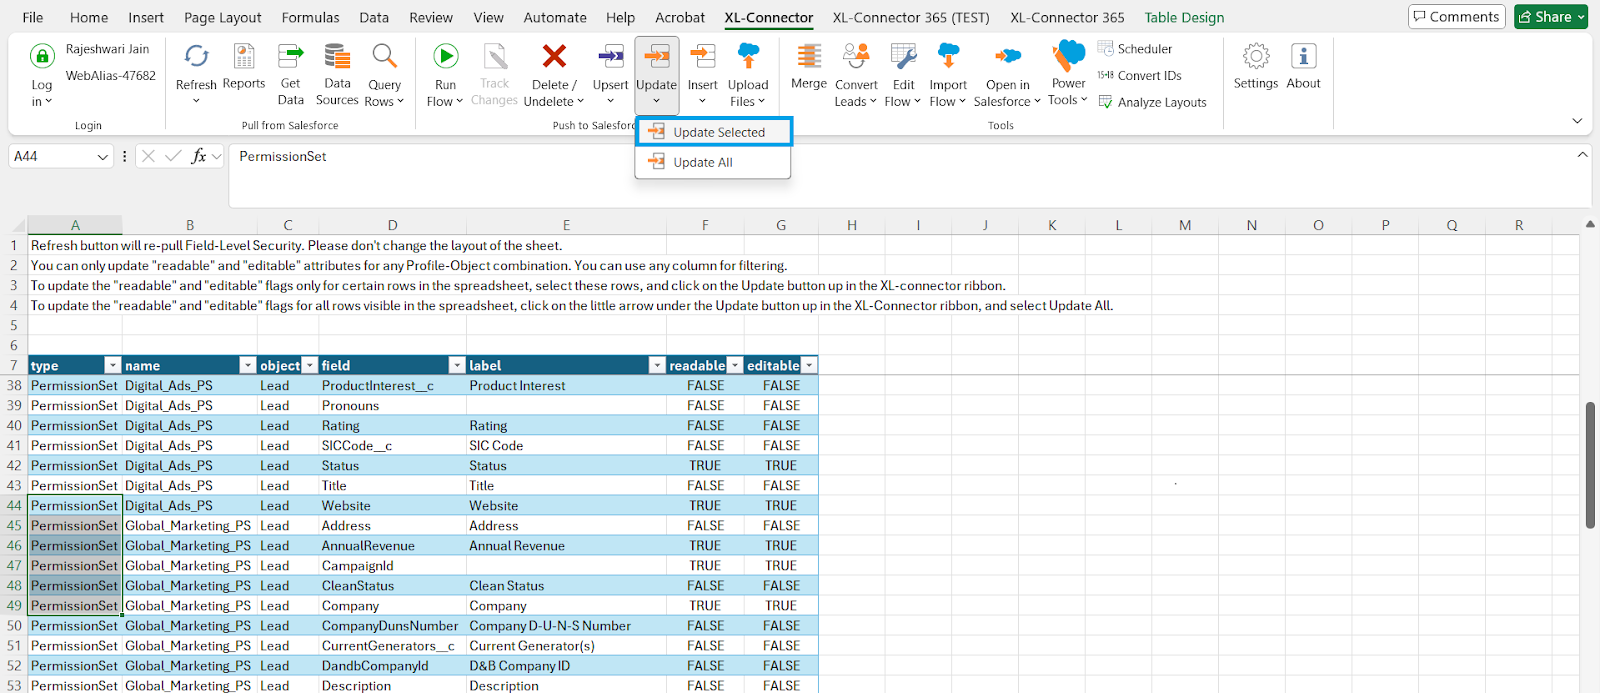This screenshot has width=1600, height=693.
Task: Click the Upsert icon
Action: 610,56
